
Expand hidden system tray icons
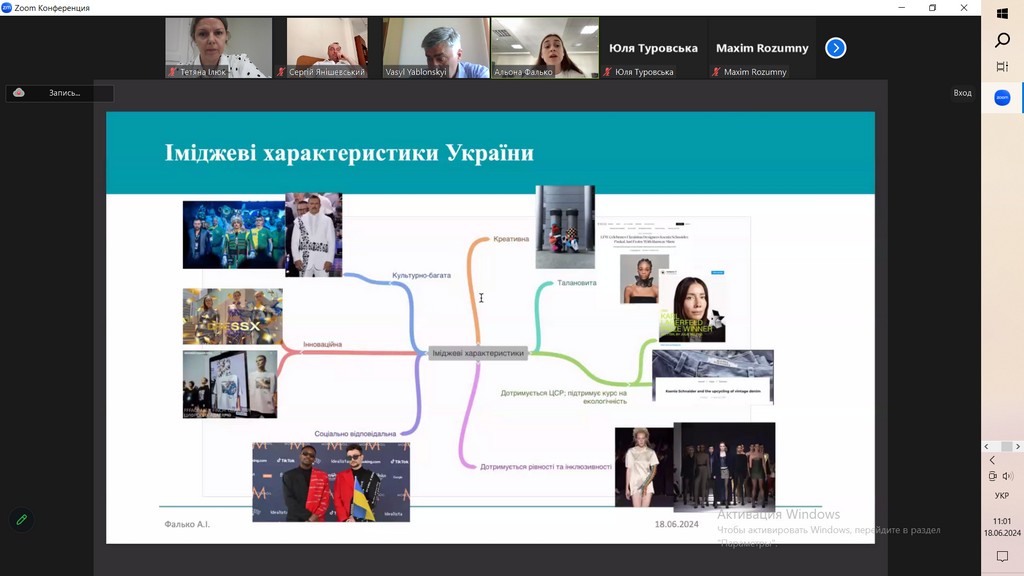click(x=992, y=460)
